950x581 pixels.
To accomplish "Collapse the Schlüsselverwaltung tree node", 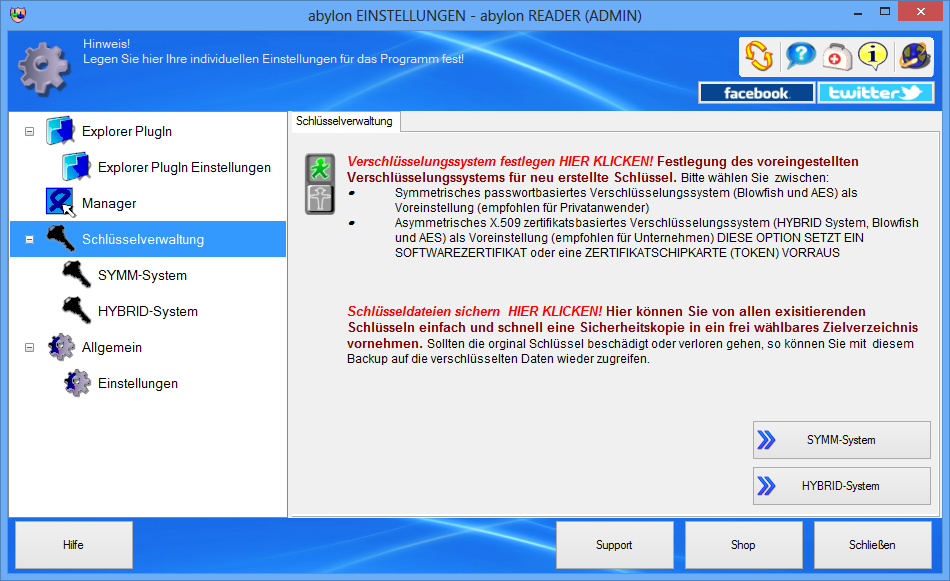I will [29, 239].
